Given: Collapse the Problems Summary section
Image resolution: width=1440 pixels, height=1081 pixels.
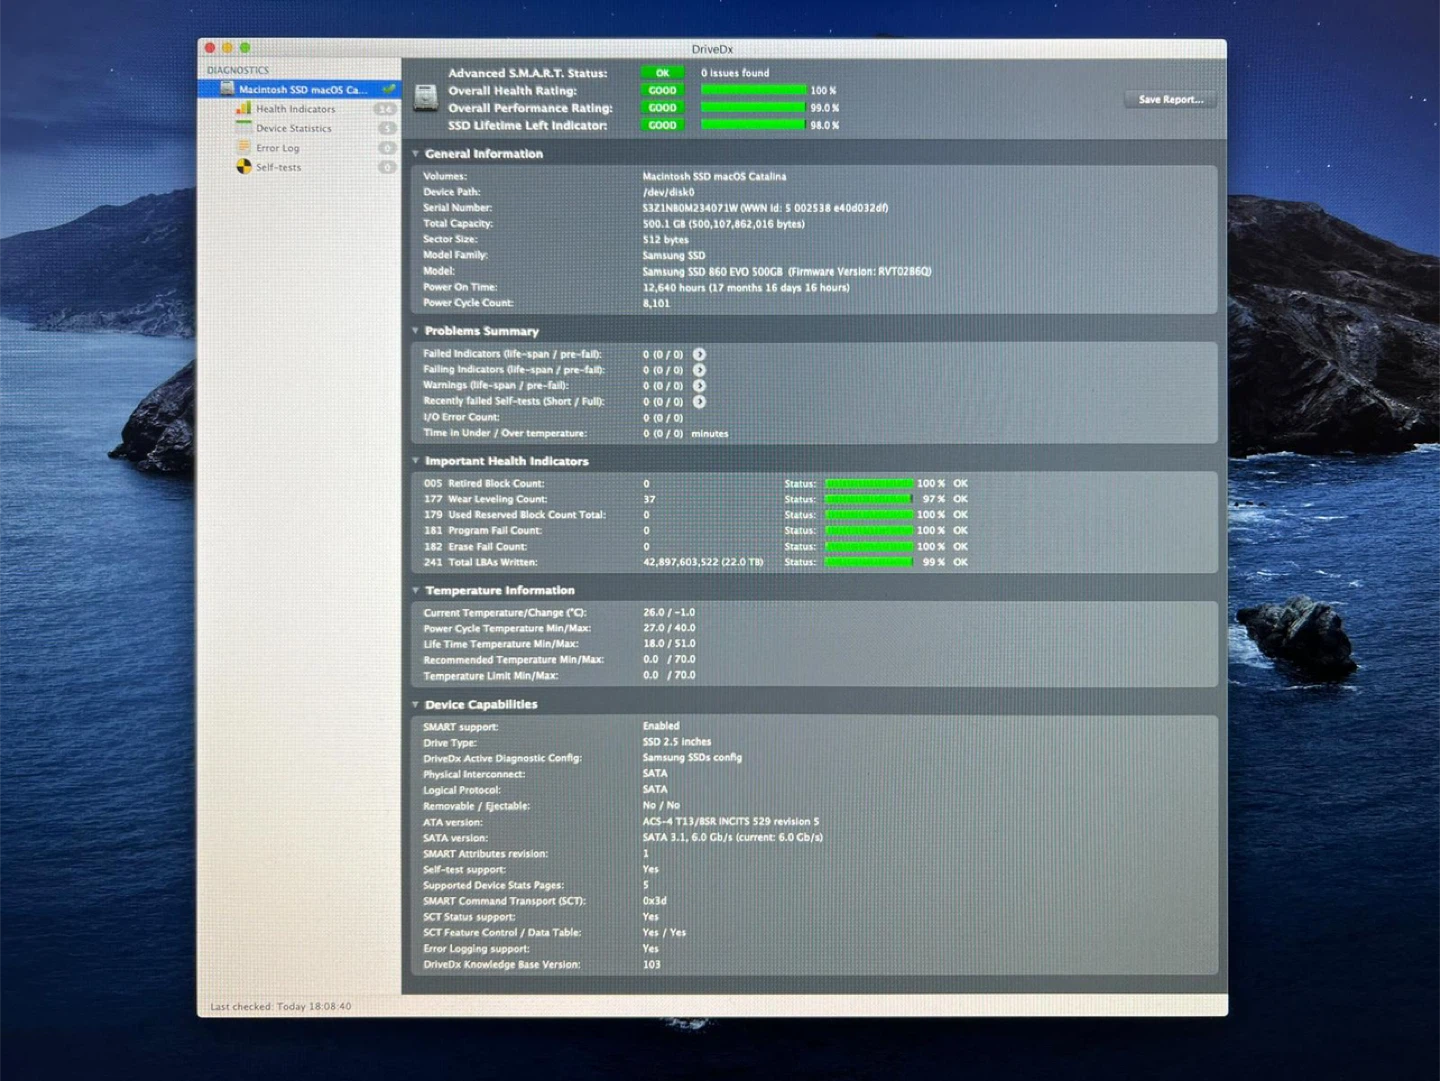Looking at the screenshot, I should 415,331.
